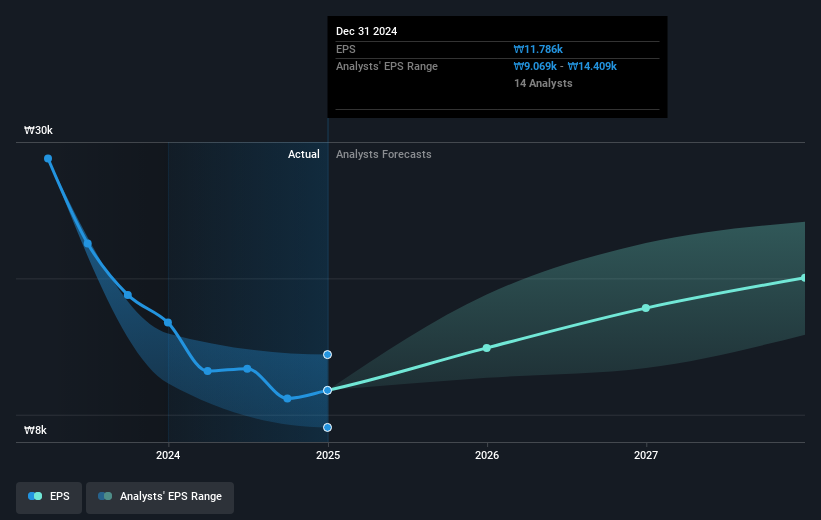821x520 pixels.
Task: Toggle the EPS legend button
Action: coord(49,497)
